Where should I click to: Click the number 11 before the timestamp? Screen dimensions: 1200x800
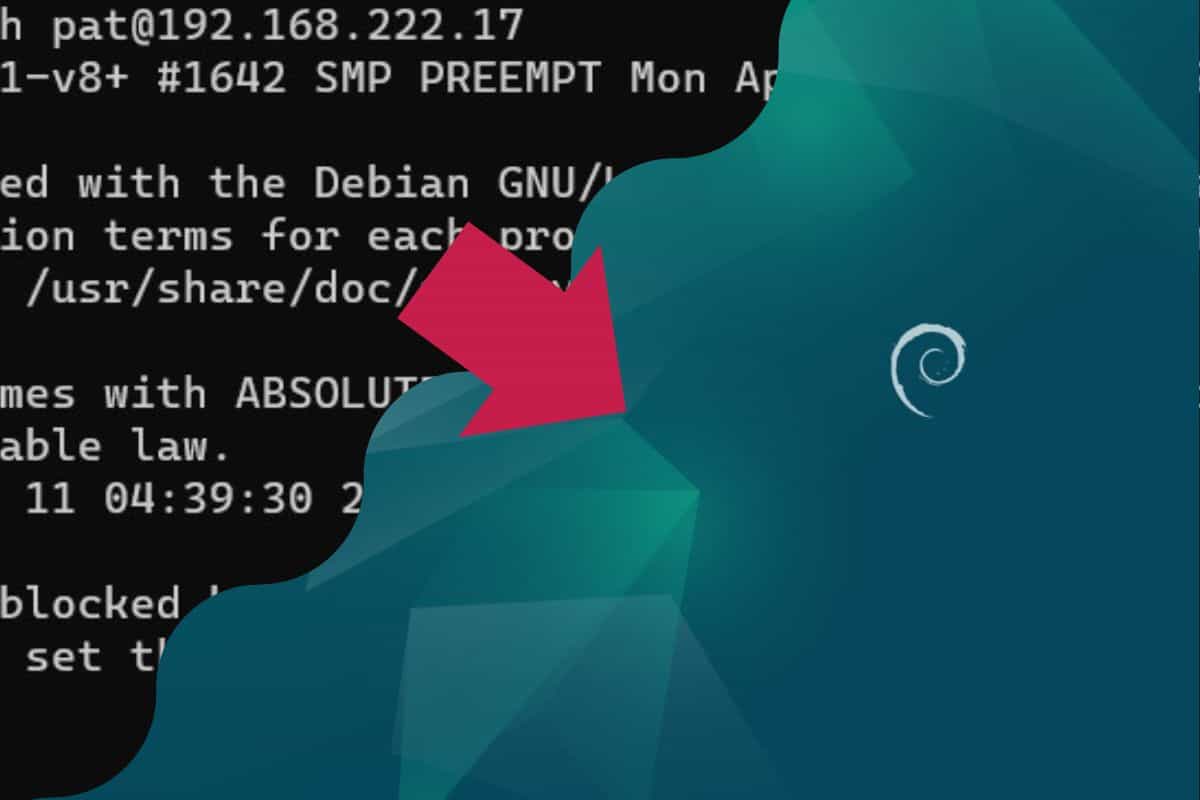click(51, 499)
